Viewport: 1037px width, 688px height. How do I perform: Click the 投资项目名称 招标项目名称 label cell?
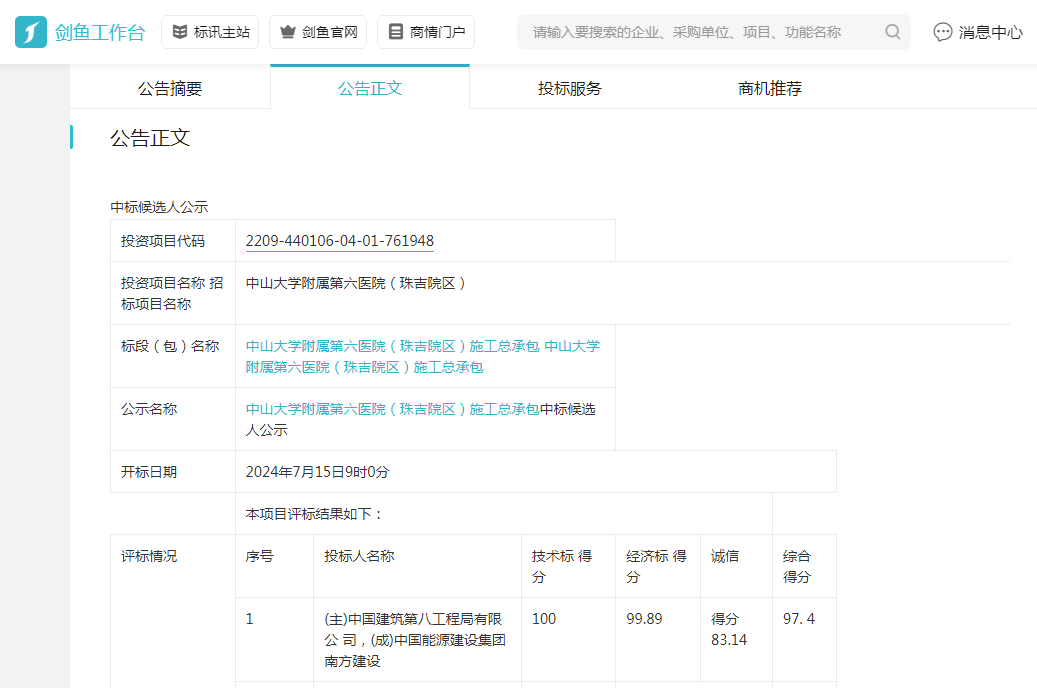pos(173,293)
